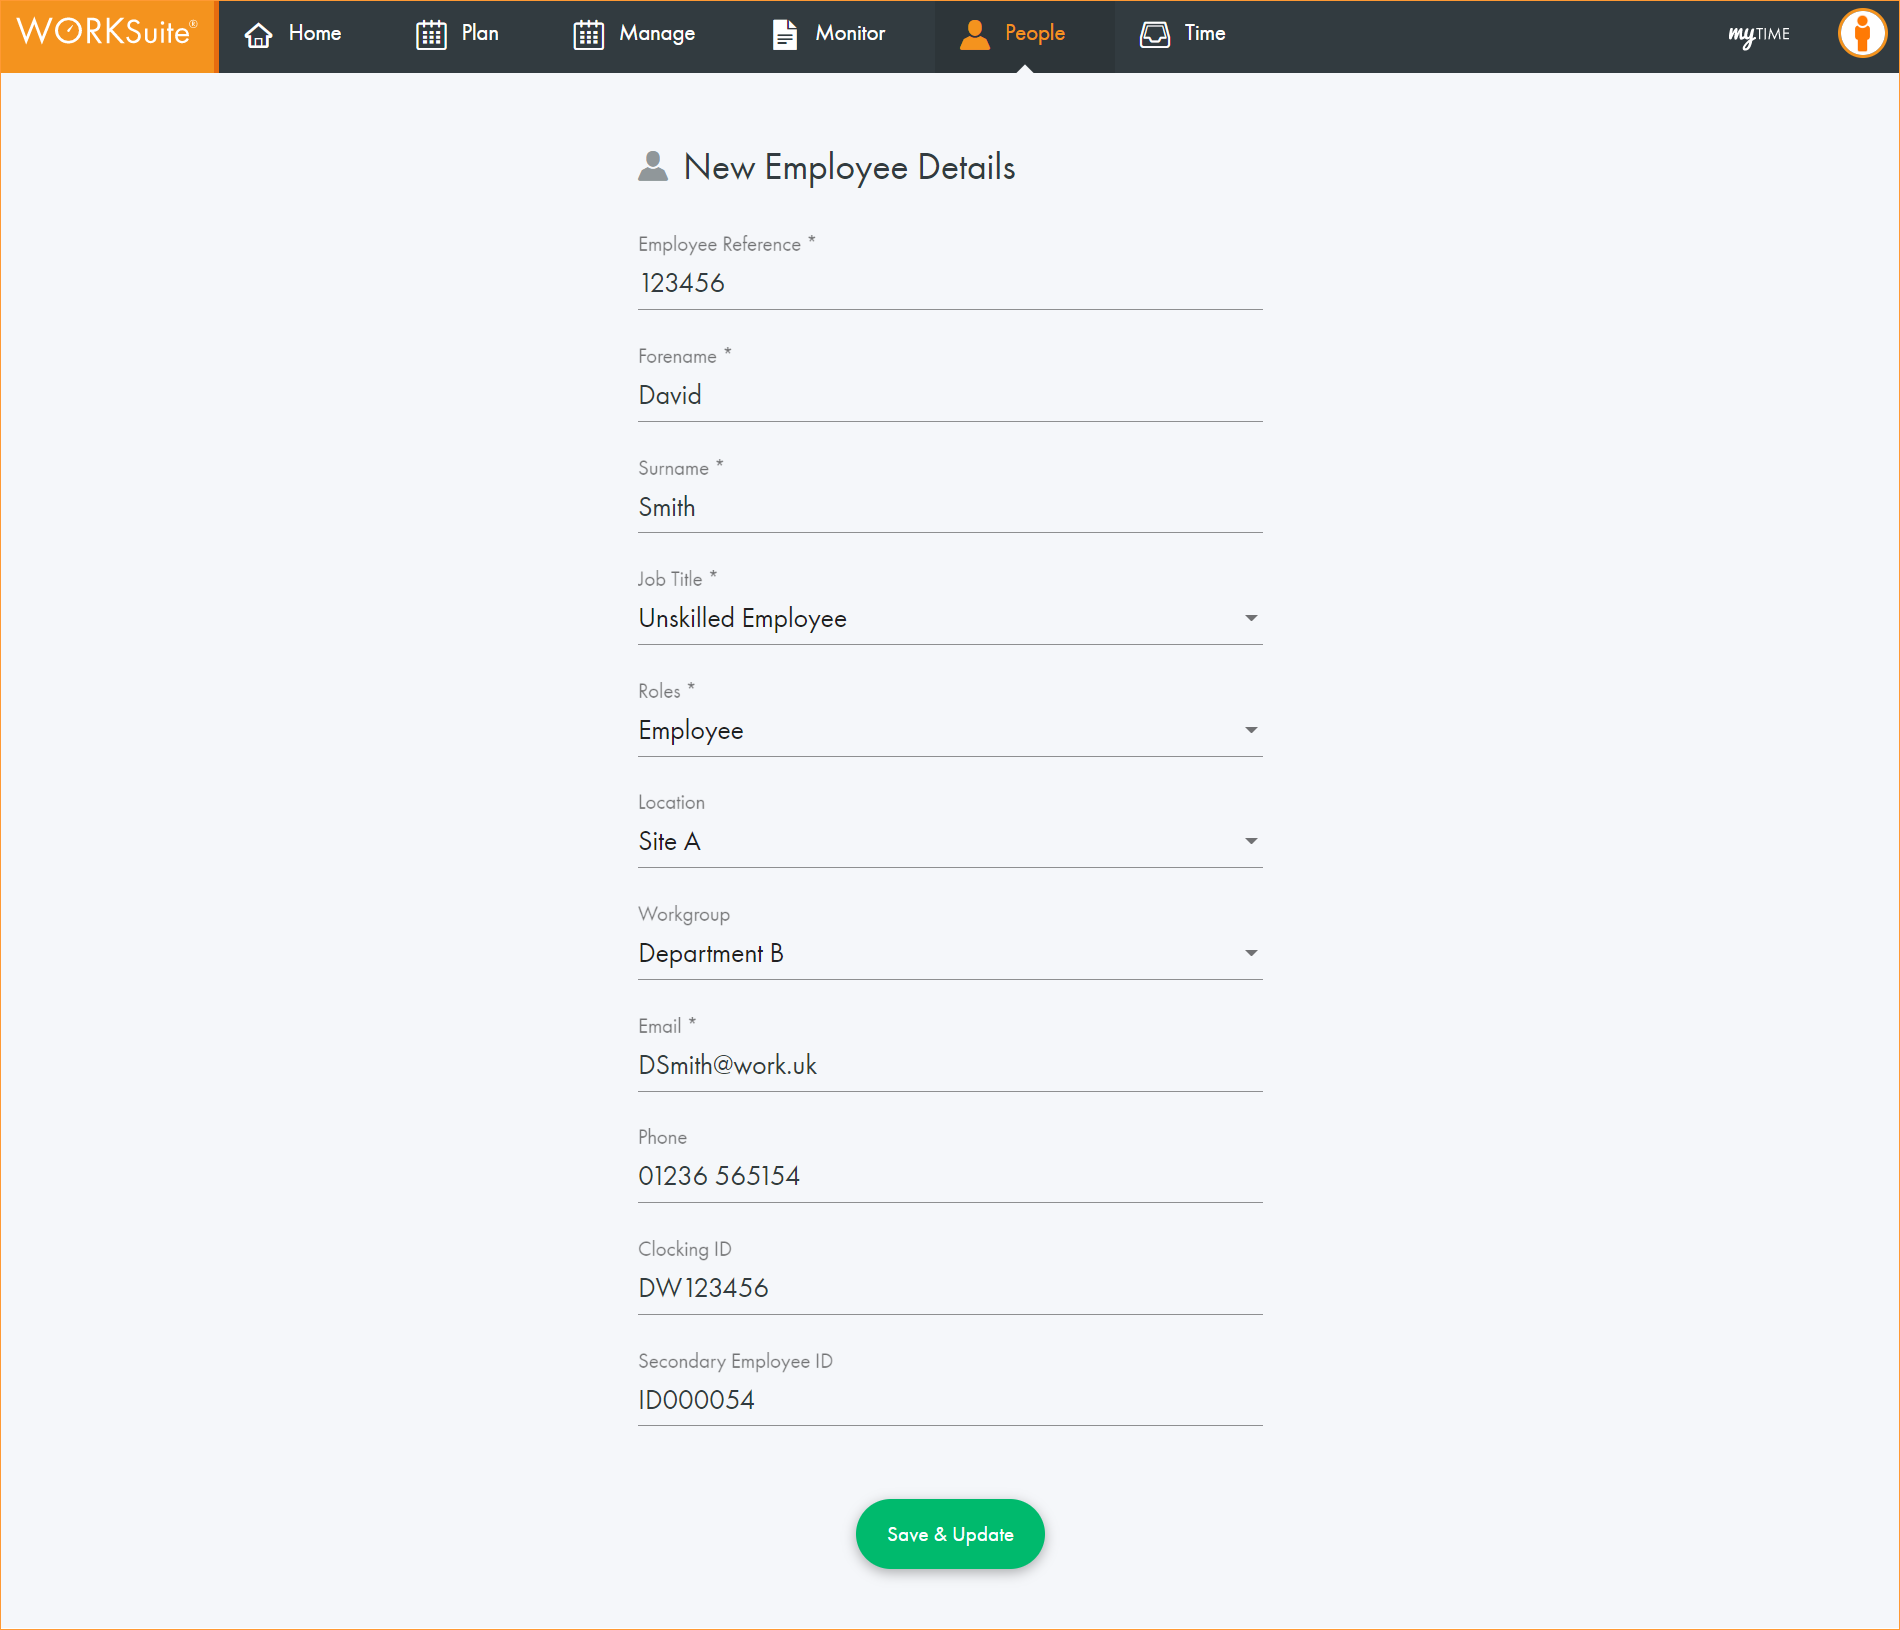Click the WORKSuite logo
Screen dimensions: 1900x1630
click(107, 33)
